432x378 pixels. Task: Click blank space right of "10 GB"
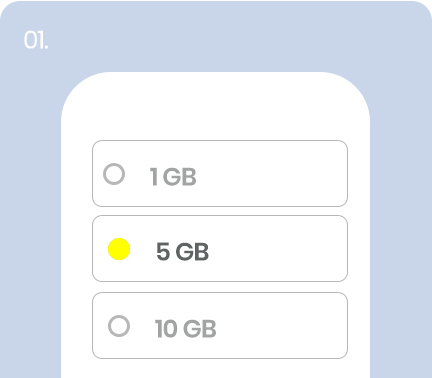[280, 325]
